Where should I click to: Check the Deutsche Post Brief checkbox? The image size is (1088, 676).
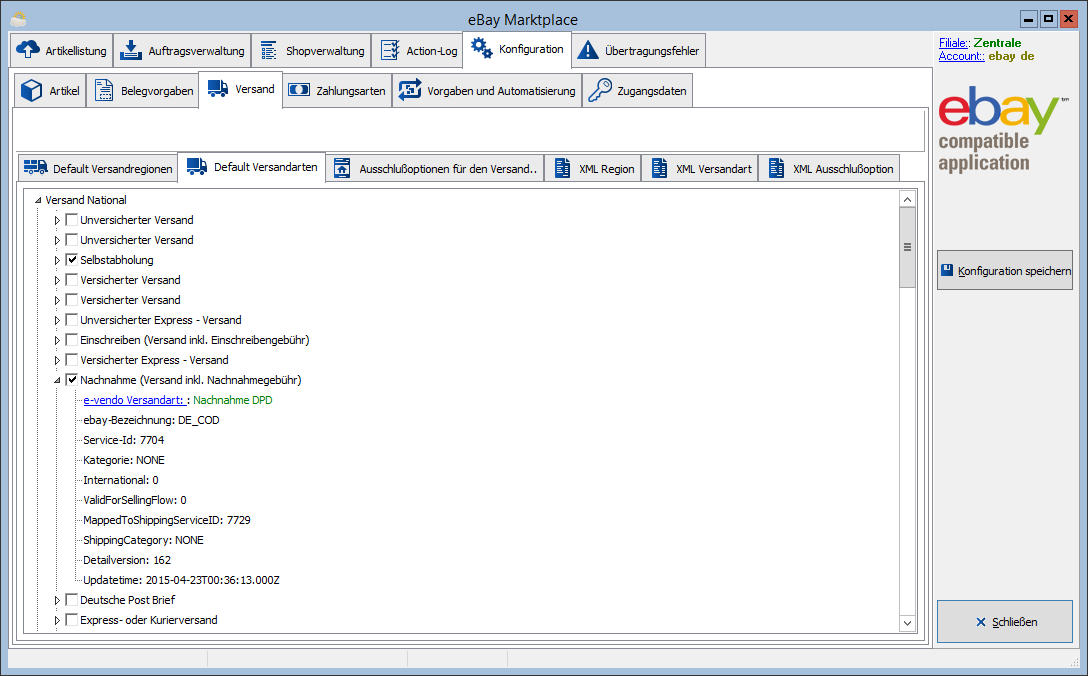click(x=71, y=600)
